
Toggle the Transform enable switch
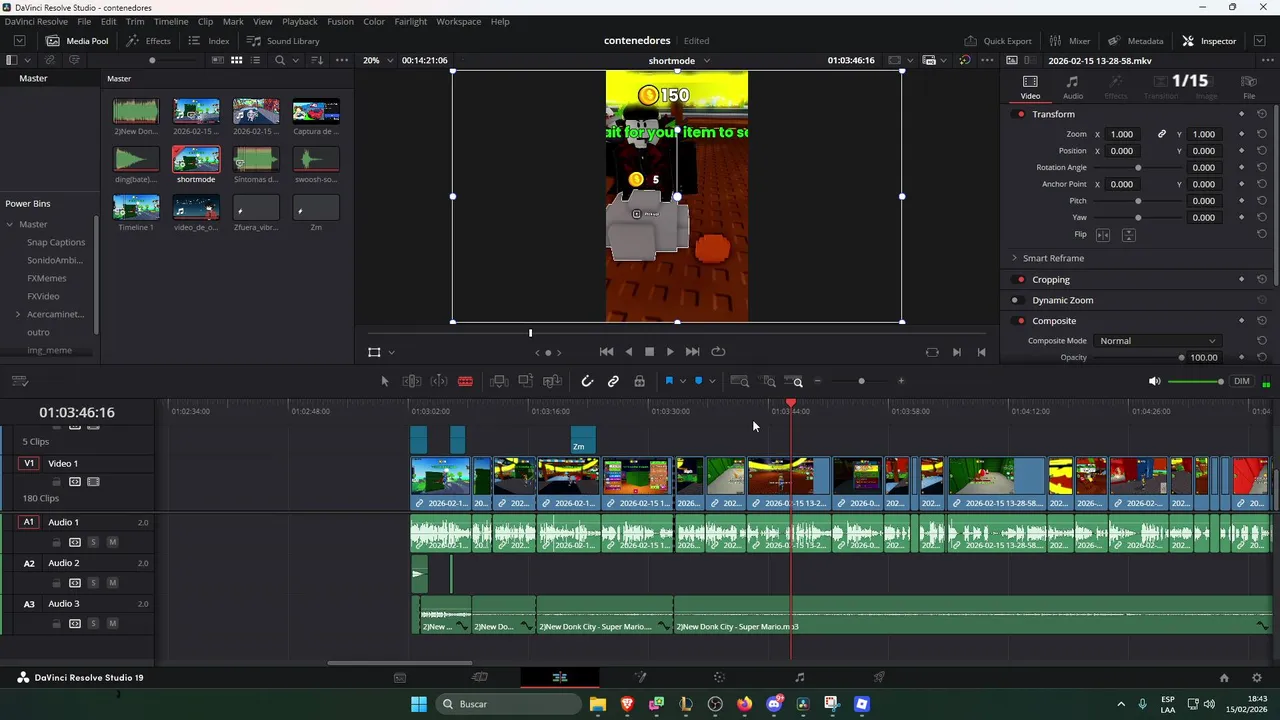pyautogui.click(x=1020, y=114)
